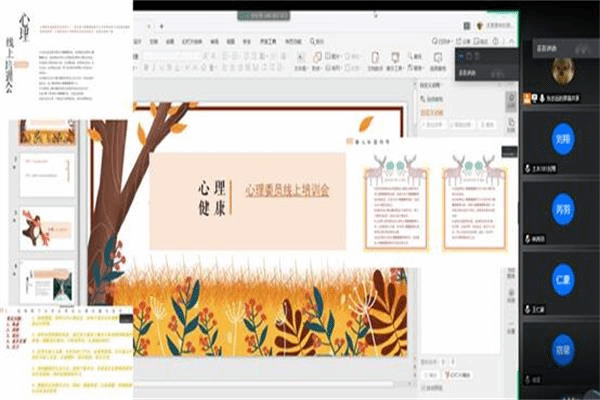Viewport: 600px width, 400px height.
Task: Click the user account icon in the title bar
Action: pyautogui.click(x=479, y=25)
